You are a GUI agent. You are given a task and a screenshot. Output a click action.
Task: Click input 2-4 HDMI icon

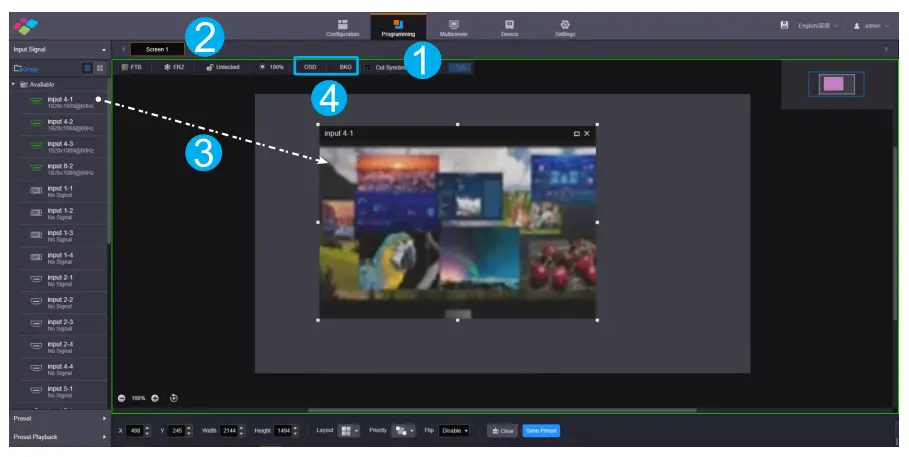[36, 346]
